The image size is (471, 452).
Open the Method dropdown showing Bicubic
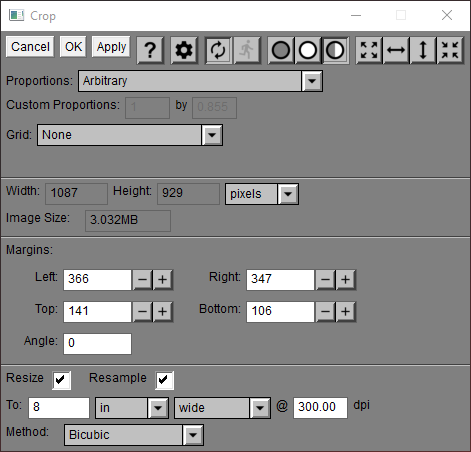(x=134, y=435)
